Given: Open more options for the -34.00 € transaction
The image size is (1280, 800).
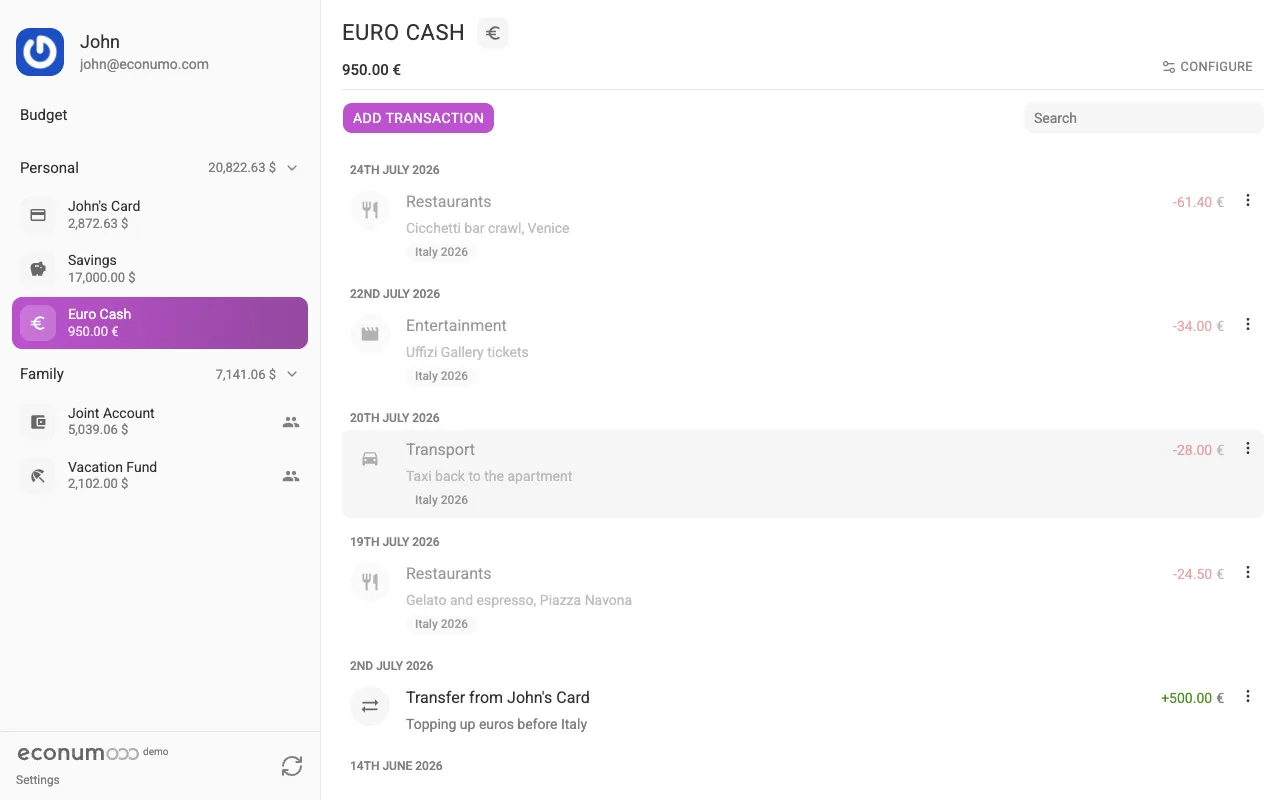Looking at the screenshot, I should [1247, 324].
